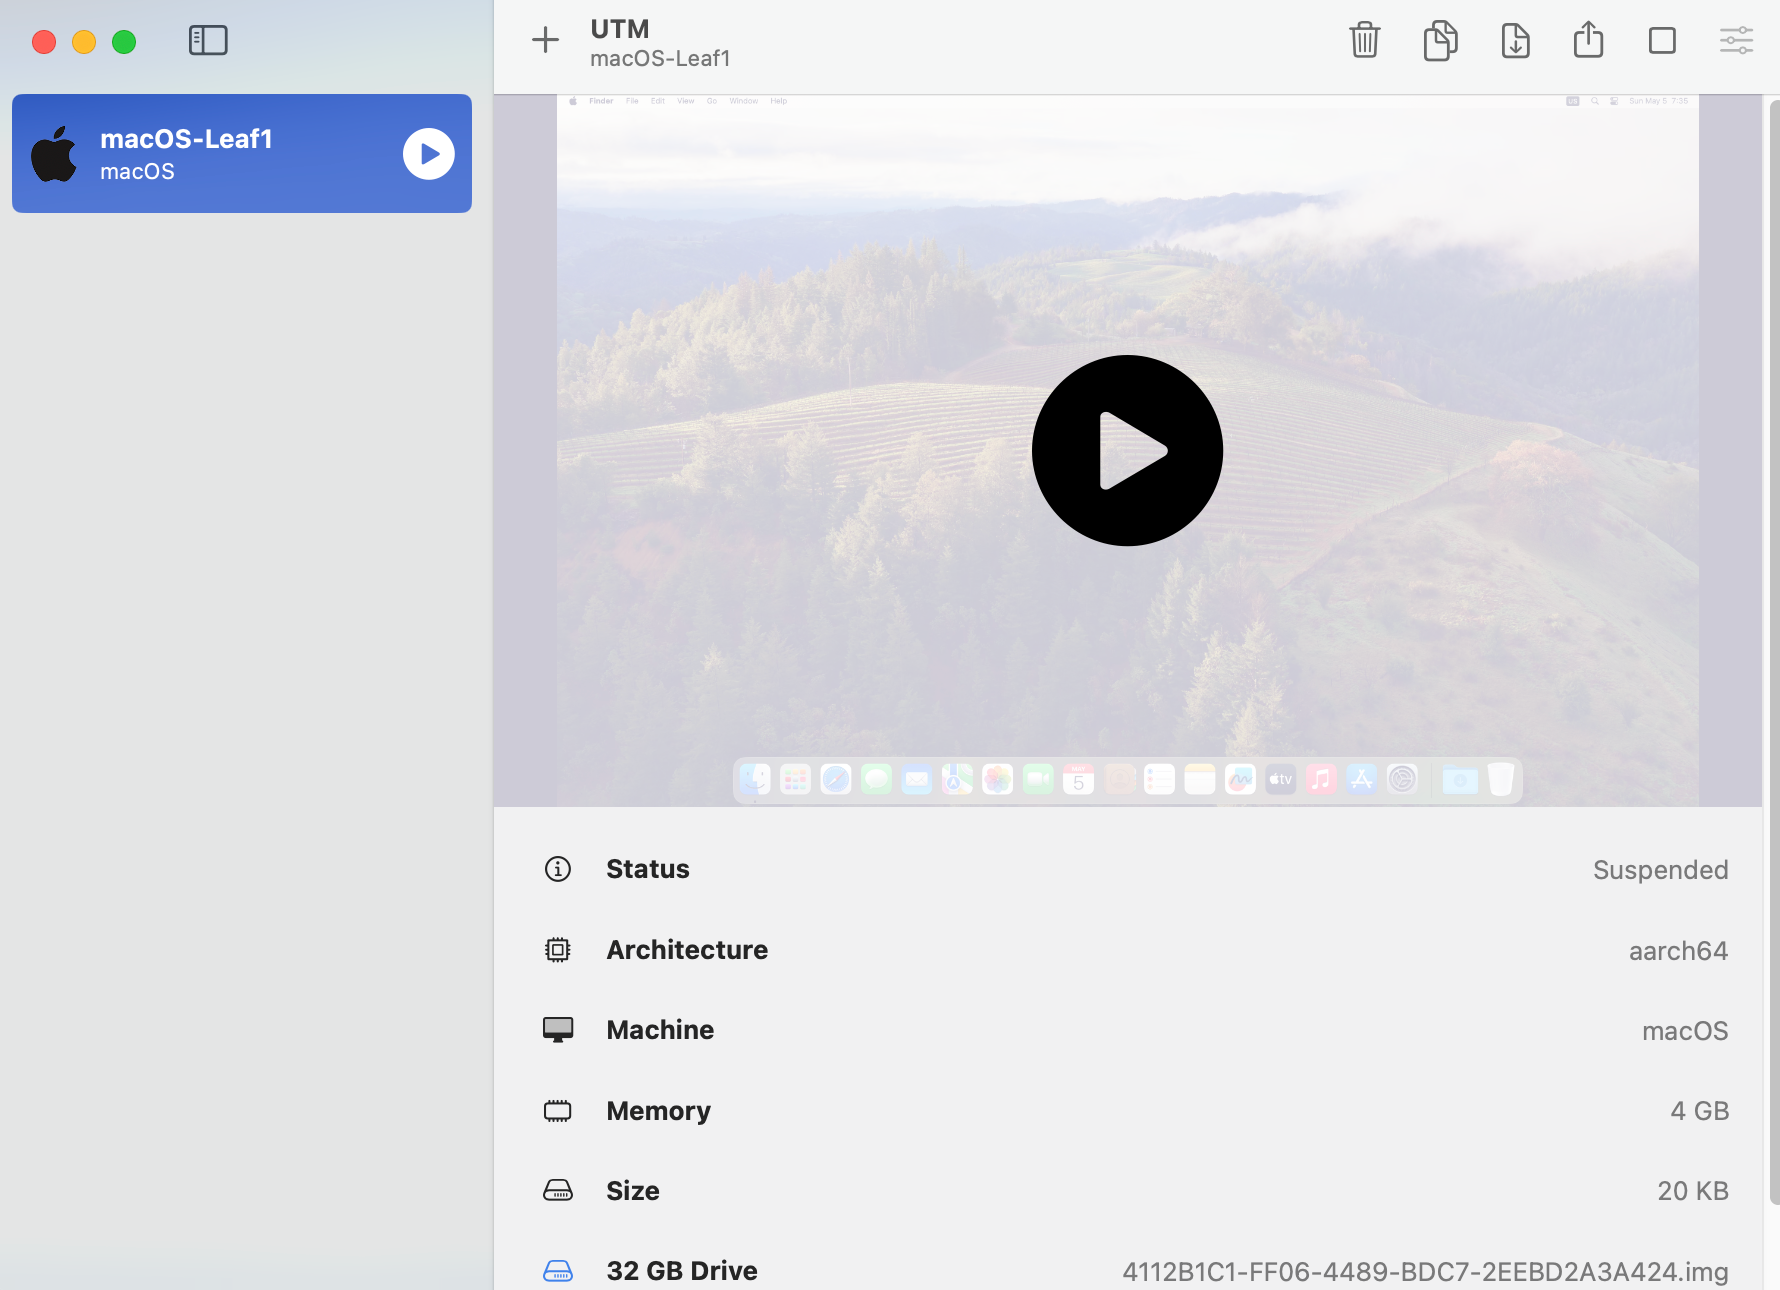Click the "macOS" value in Machine row
Viewport: 1780px width, 1290px height.
1685,1031
